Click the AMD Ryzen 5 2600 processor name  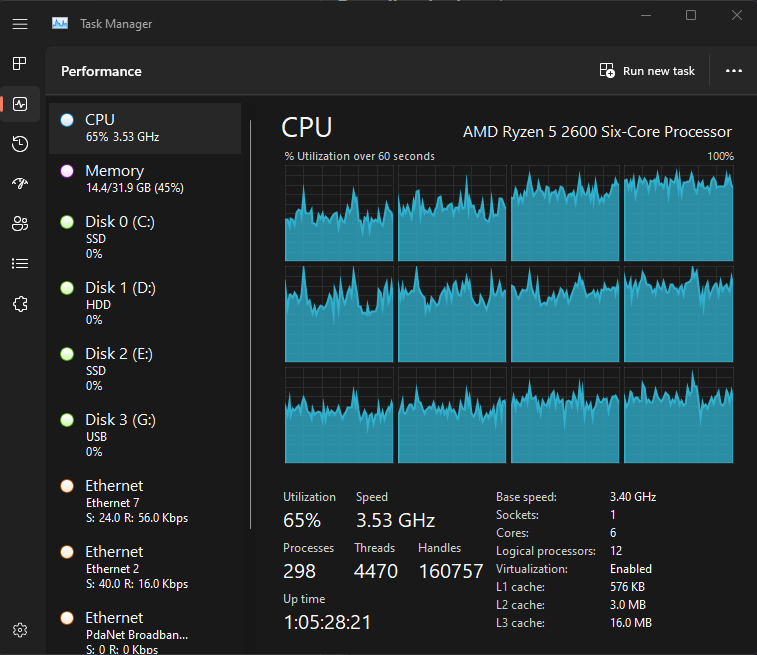click(597, 132)
